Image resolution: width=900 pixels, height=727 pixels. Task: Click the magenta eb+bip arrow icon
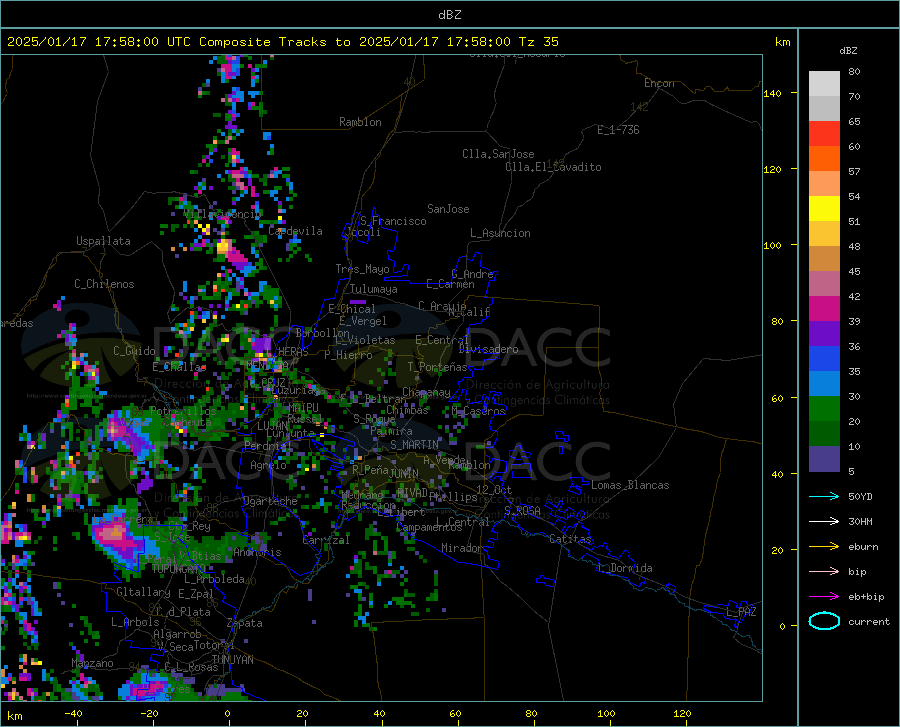(x=824, y=597)
